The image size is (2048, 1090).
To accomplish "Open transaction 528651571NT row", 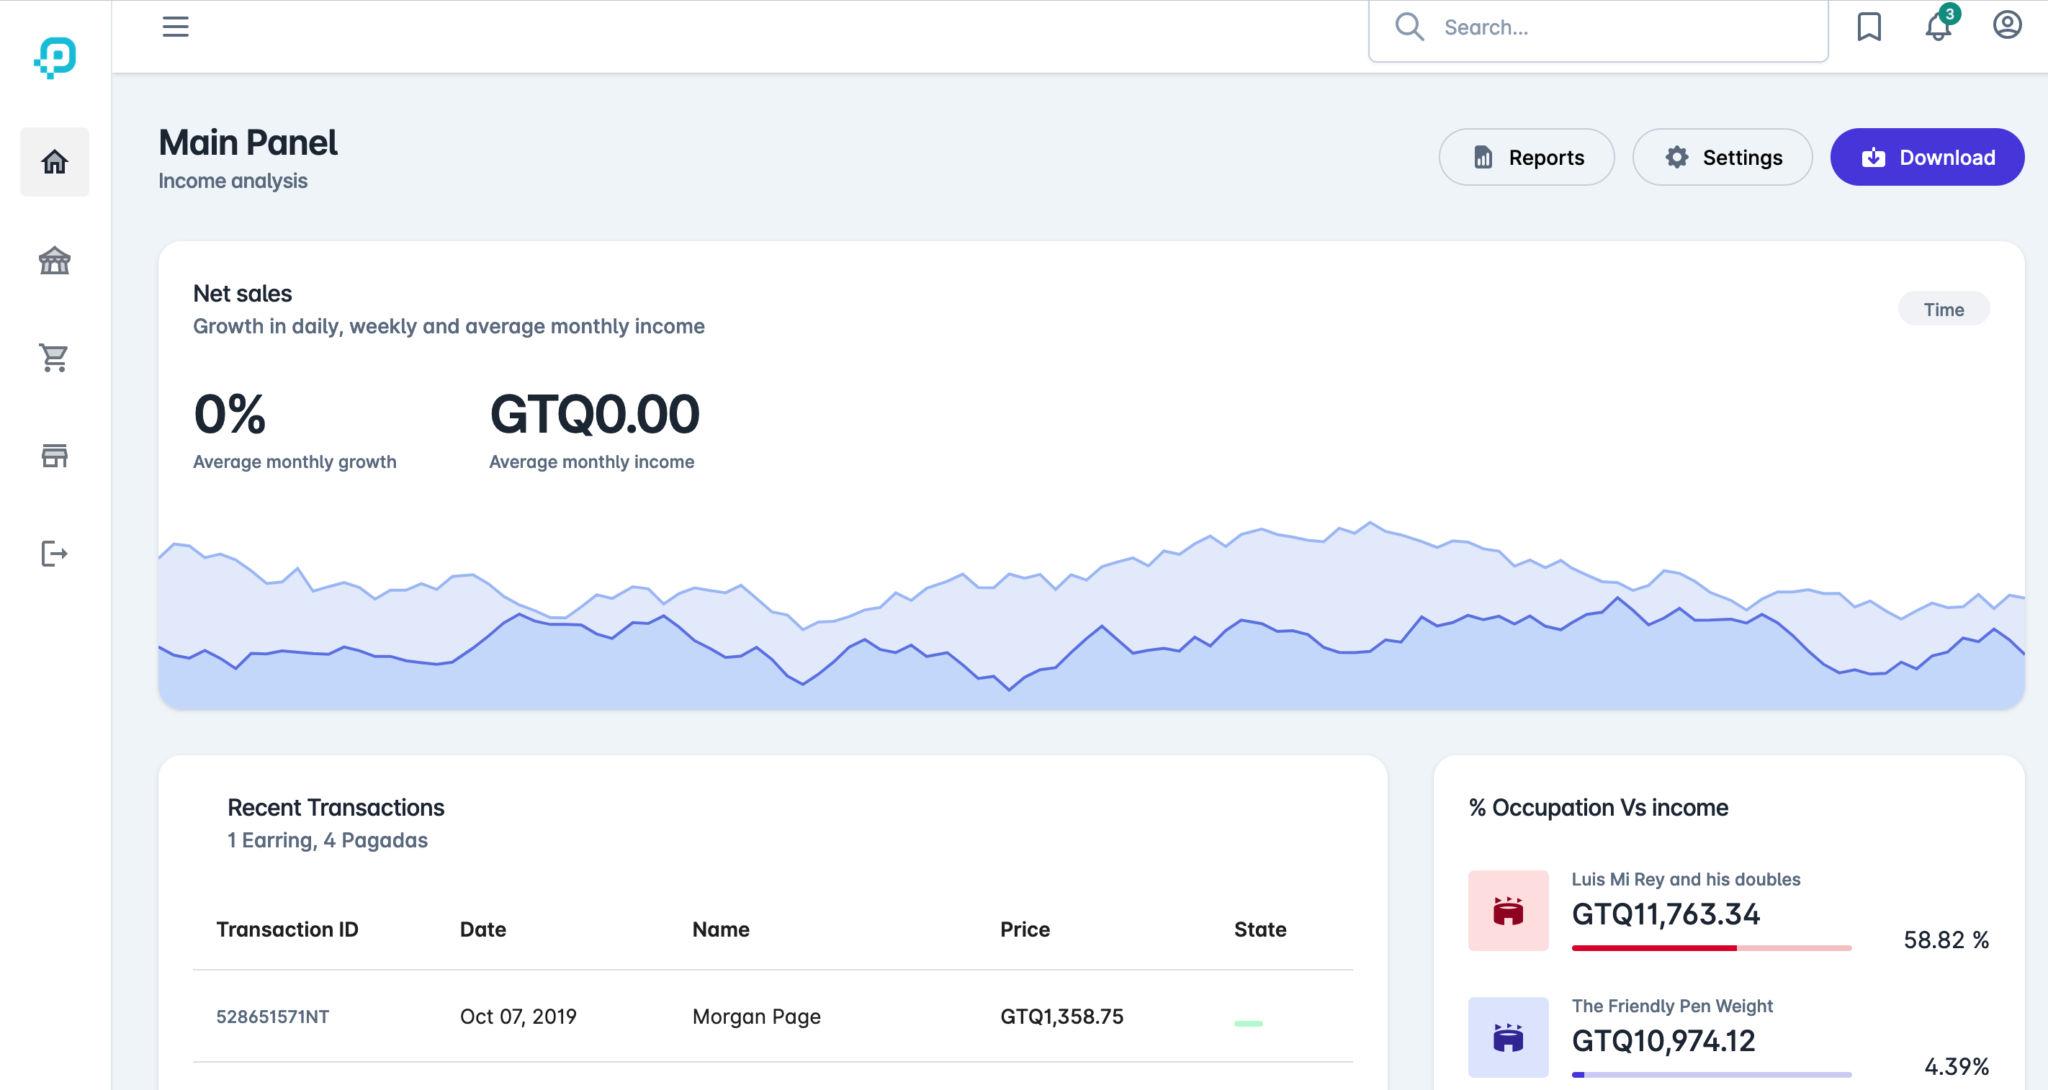I will tap(272, 1017).
